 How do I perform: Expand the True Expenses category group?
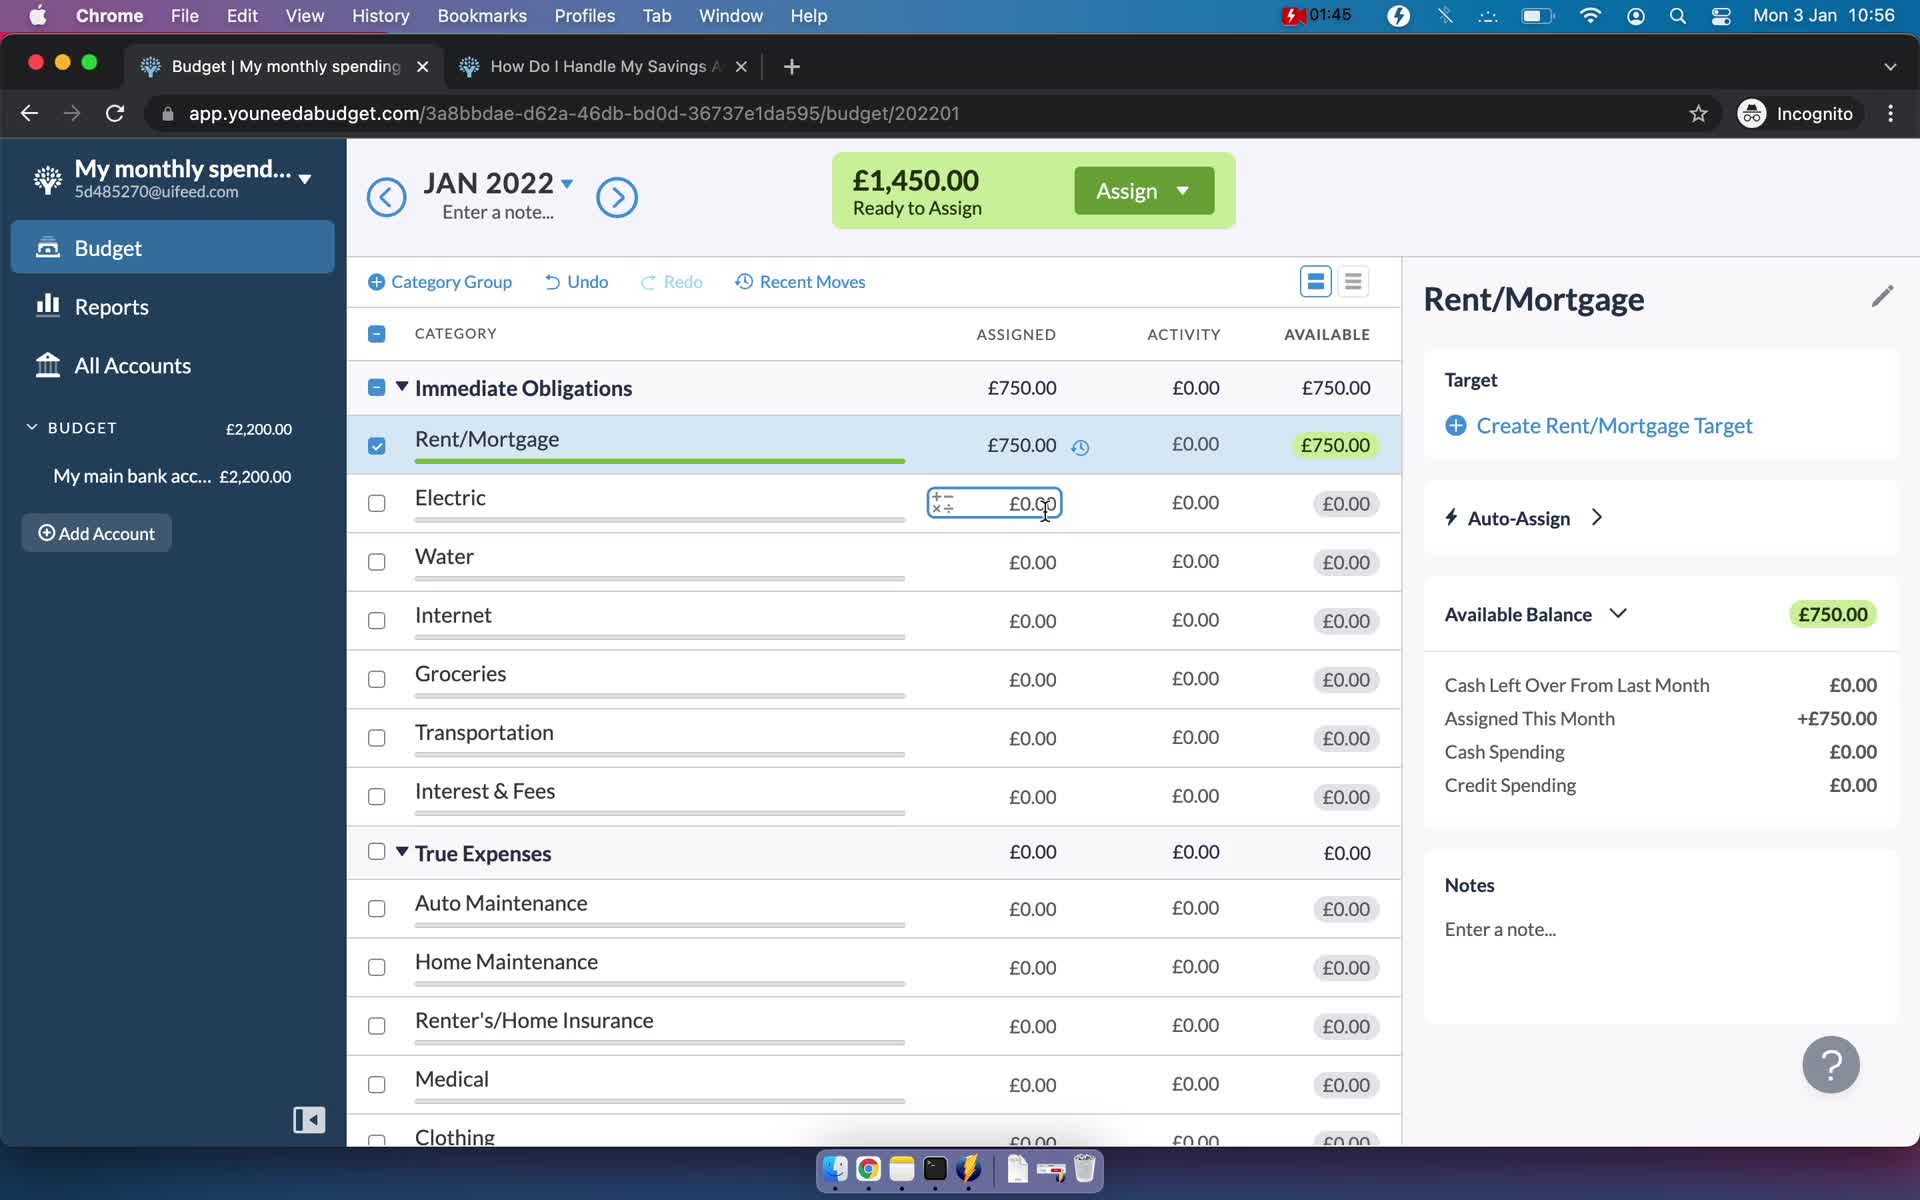401,853
